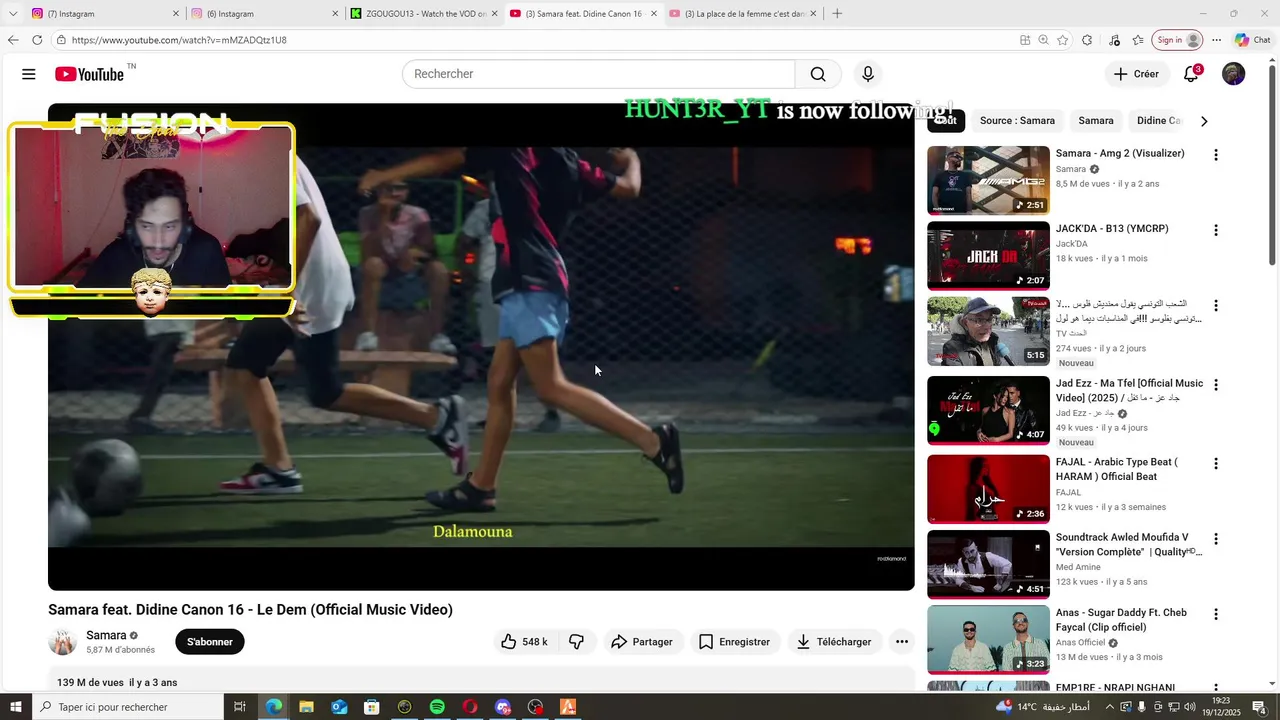Open options for JACK'DA - B13 video

(x=1216, y=230)
